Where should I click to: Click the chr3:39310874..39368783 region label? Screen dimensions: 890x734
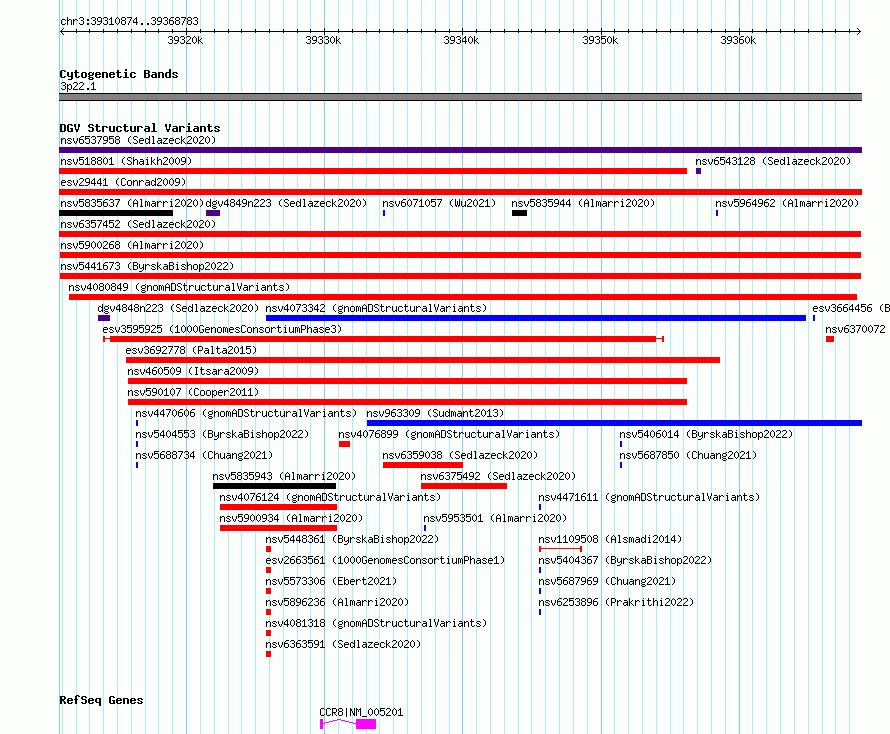pos(129,21)
